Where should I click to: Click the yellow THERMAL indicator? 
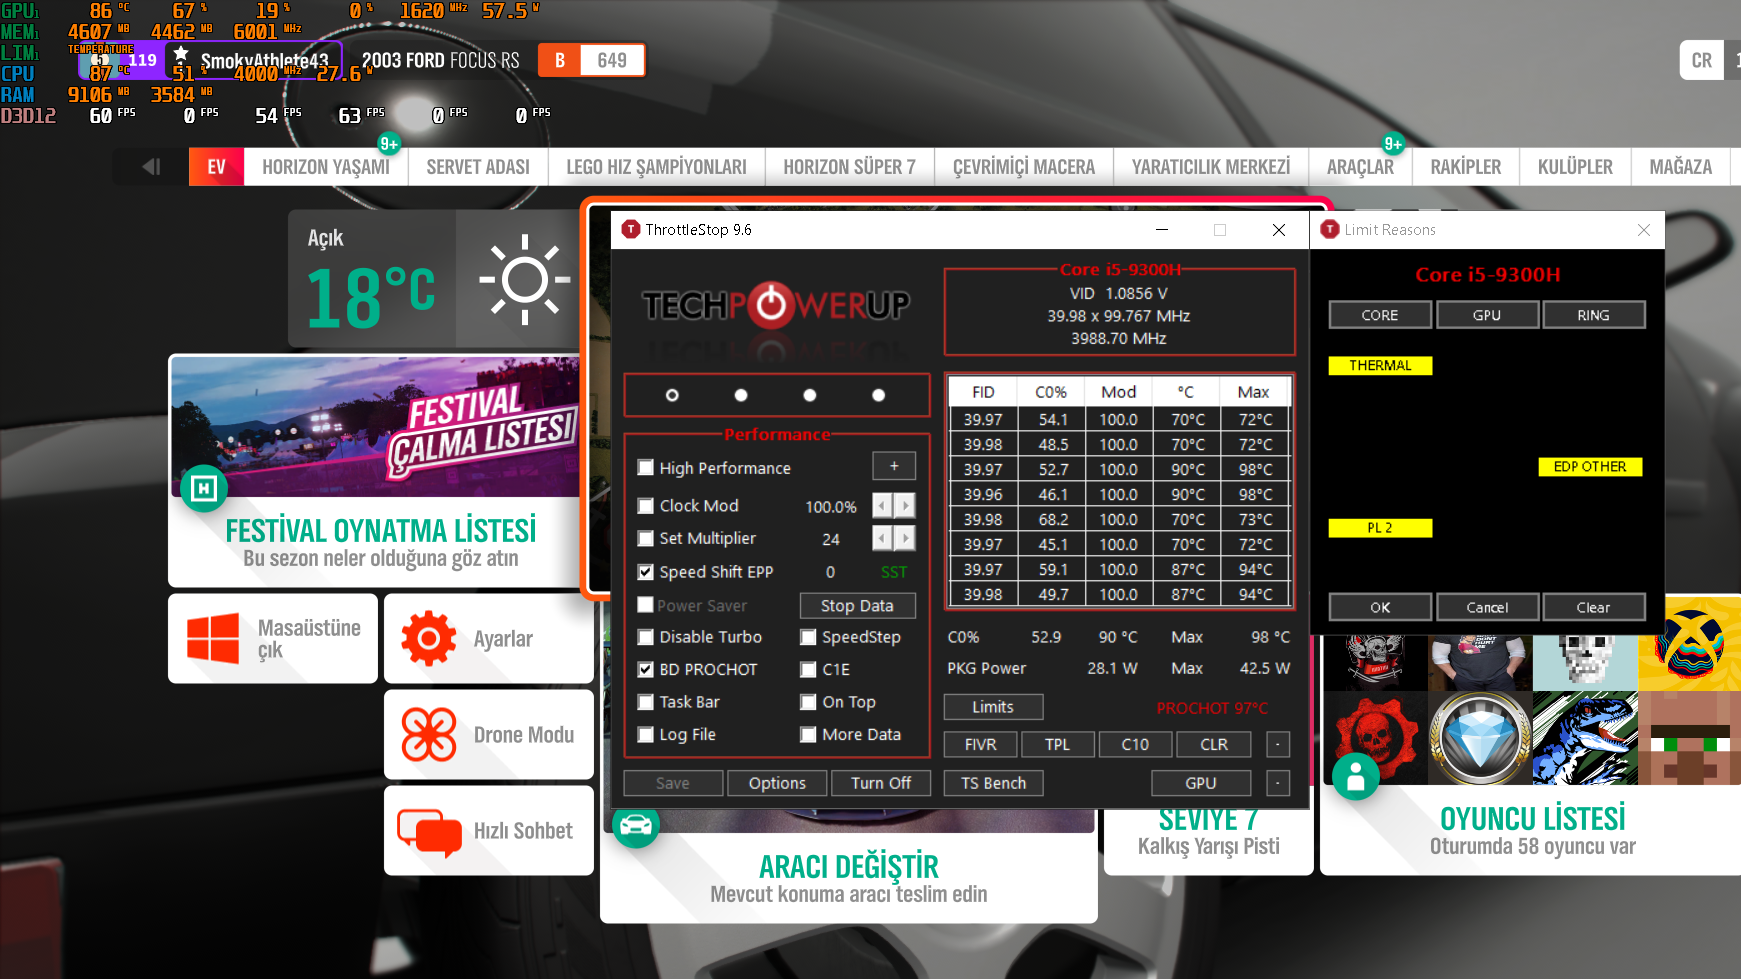(1380, 366)
